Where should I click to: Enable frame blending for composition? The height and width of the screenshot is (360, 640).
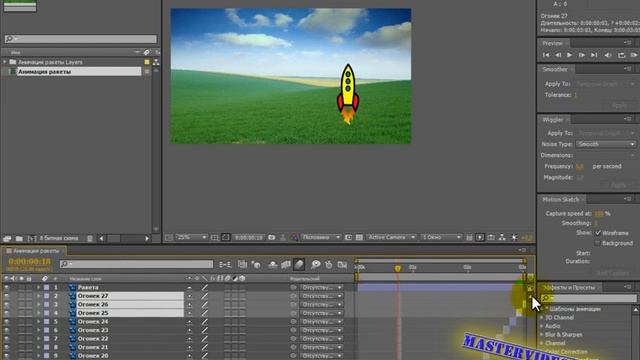[x=286, y=264]
